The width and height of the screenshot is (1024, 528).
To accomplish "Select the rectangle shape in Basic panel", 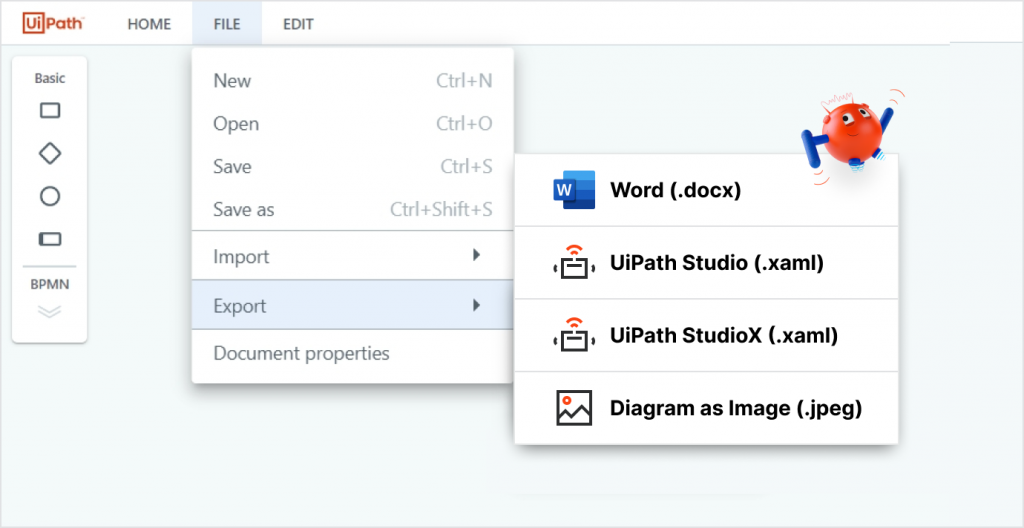I will pos(50,110).
